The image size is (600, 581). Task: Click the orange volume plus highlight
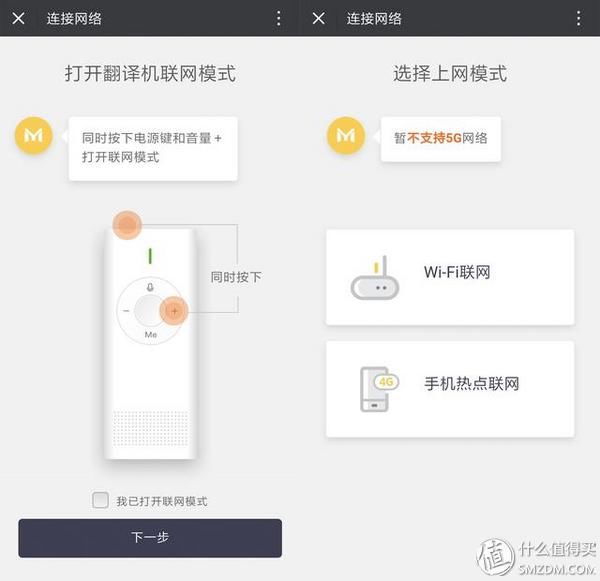[x=174, y=311]
